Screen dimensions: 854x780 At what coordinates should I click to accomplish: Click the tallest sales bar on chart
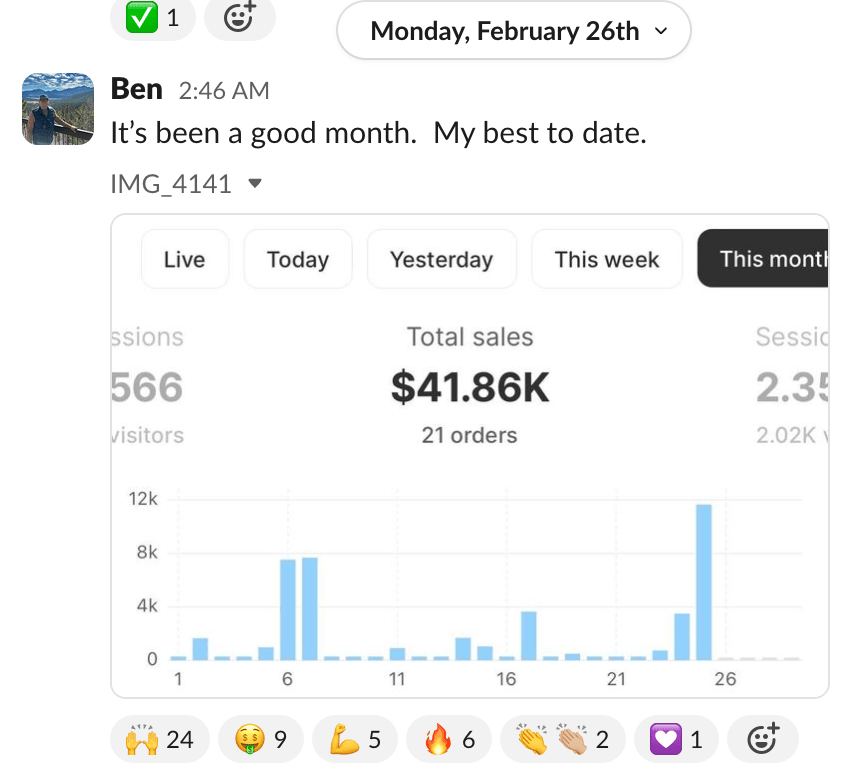pos(704,582)
